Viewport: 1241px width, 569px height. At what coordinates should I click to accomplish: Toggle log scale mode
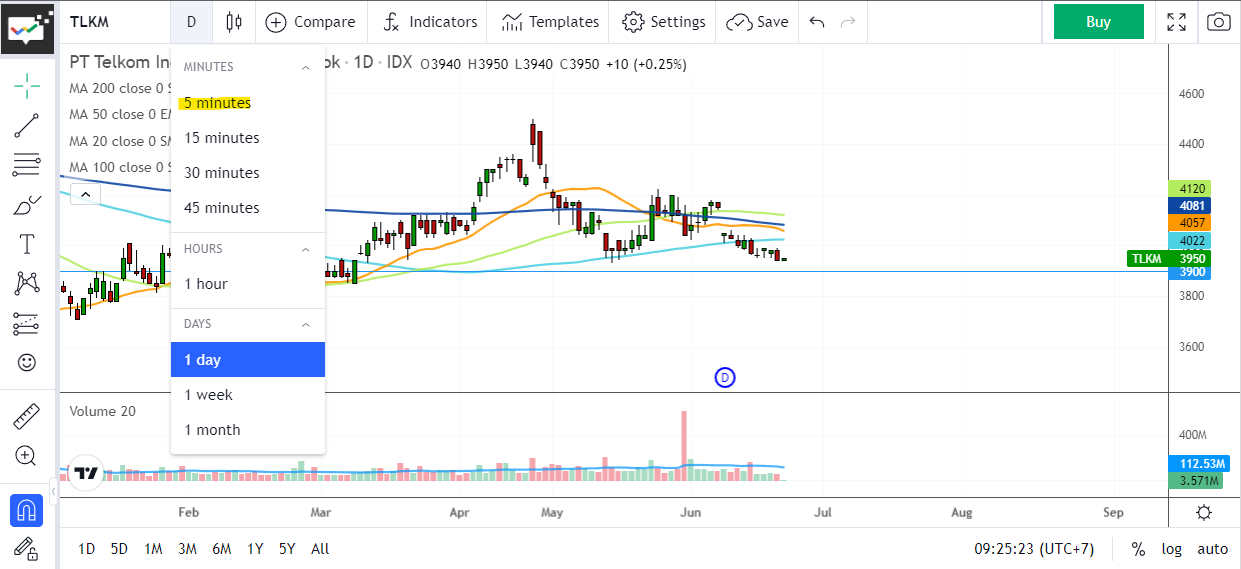[1171, 549]
